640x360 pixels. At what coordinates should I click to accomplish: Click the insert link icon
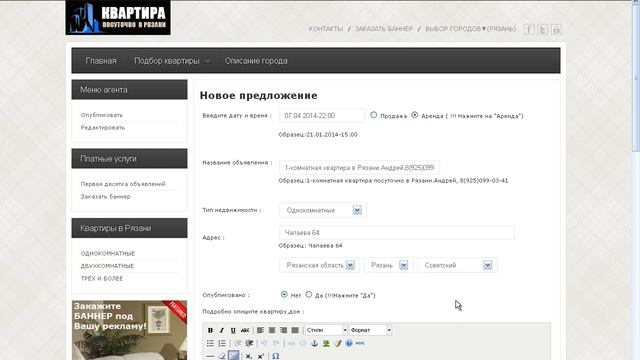[291, 343]
